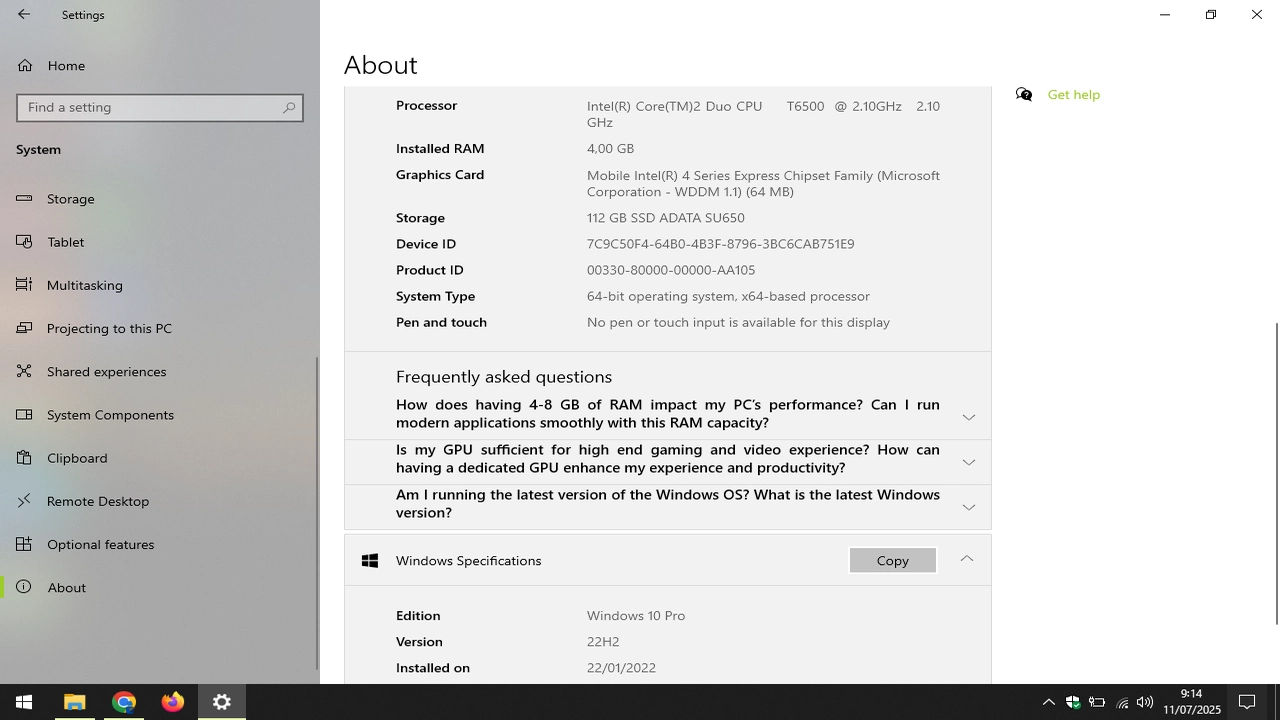Open the Windows Start menu
This screenshot has width=1280, height=720.
point(24,702)
